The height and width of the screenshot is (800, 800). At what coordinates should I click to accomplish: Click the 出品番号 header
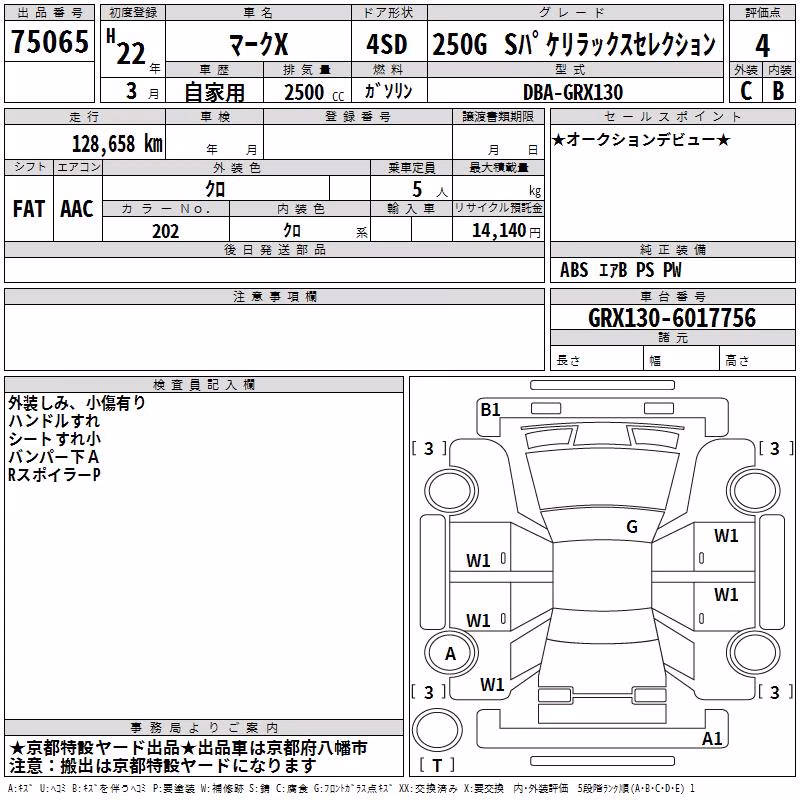[x=49, y=13]
